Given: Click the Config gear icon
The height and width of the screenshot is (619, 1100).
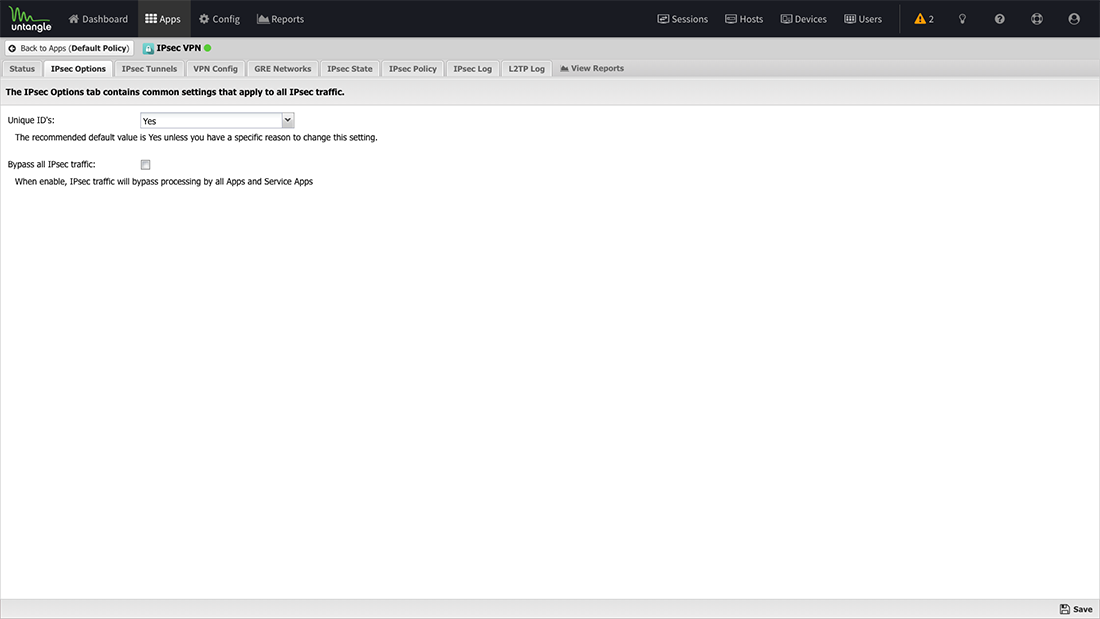Looking at the screenshot, I should (204, 19).
